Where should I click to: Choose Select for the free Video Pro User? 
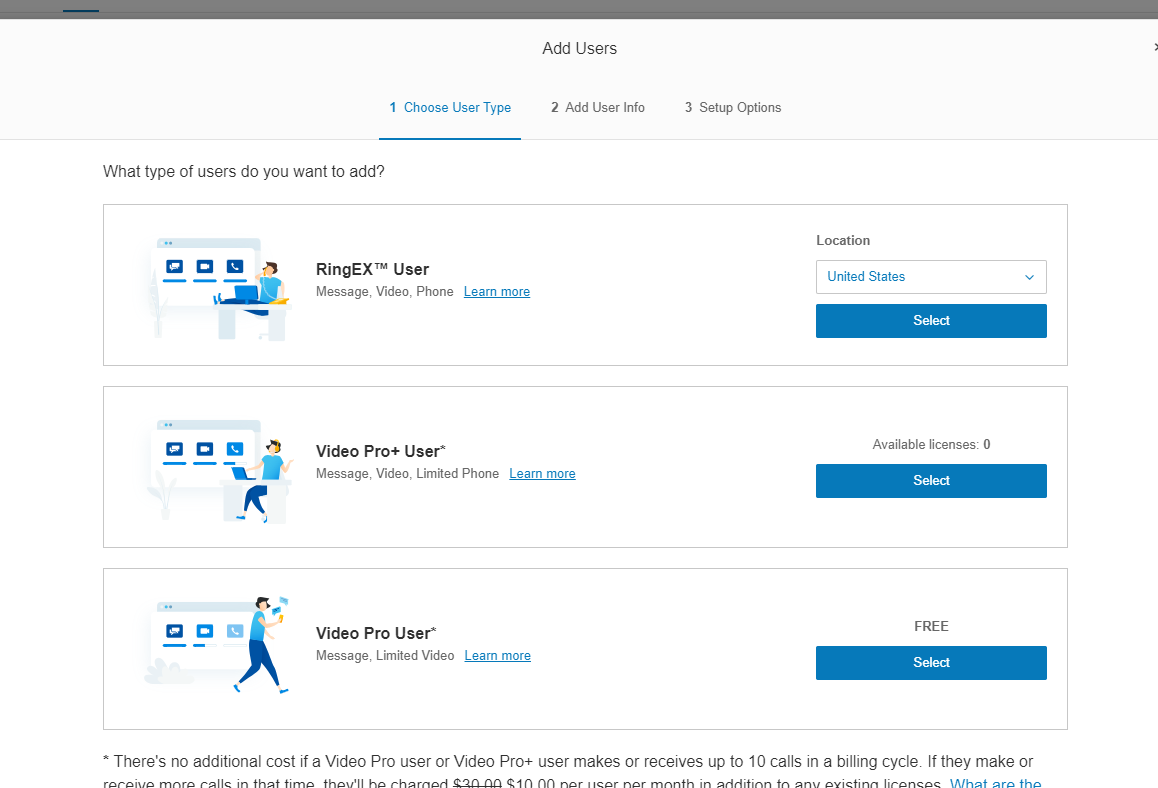point(930,663)
